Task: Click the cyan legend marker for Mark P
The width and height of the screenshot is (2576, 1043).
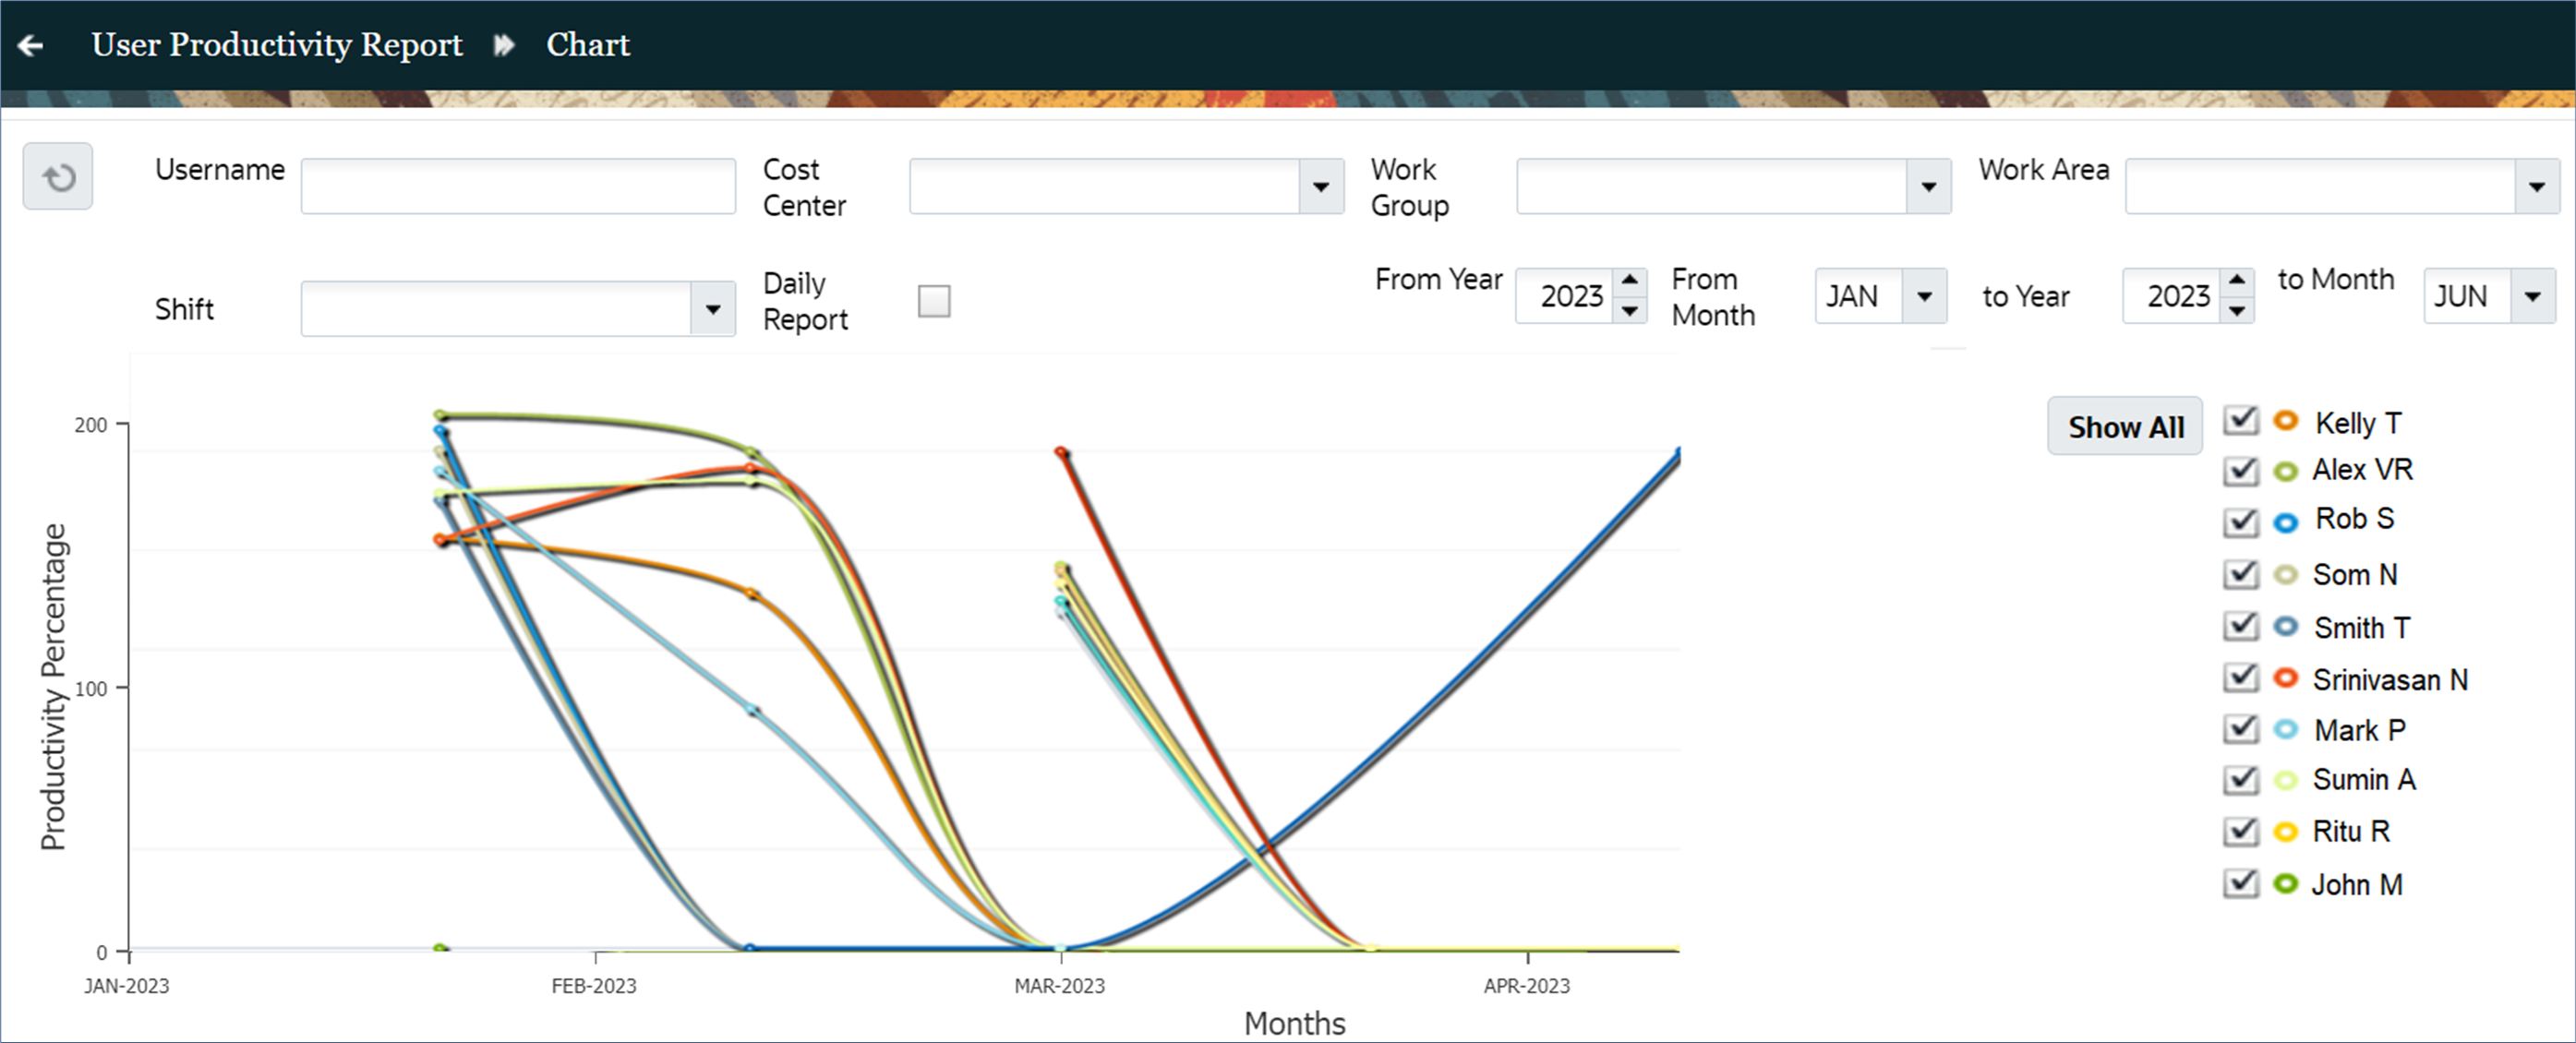Action: (x=2286, y=729)
